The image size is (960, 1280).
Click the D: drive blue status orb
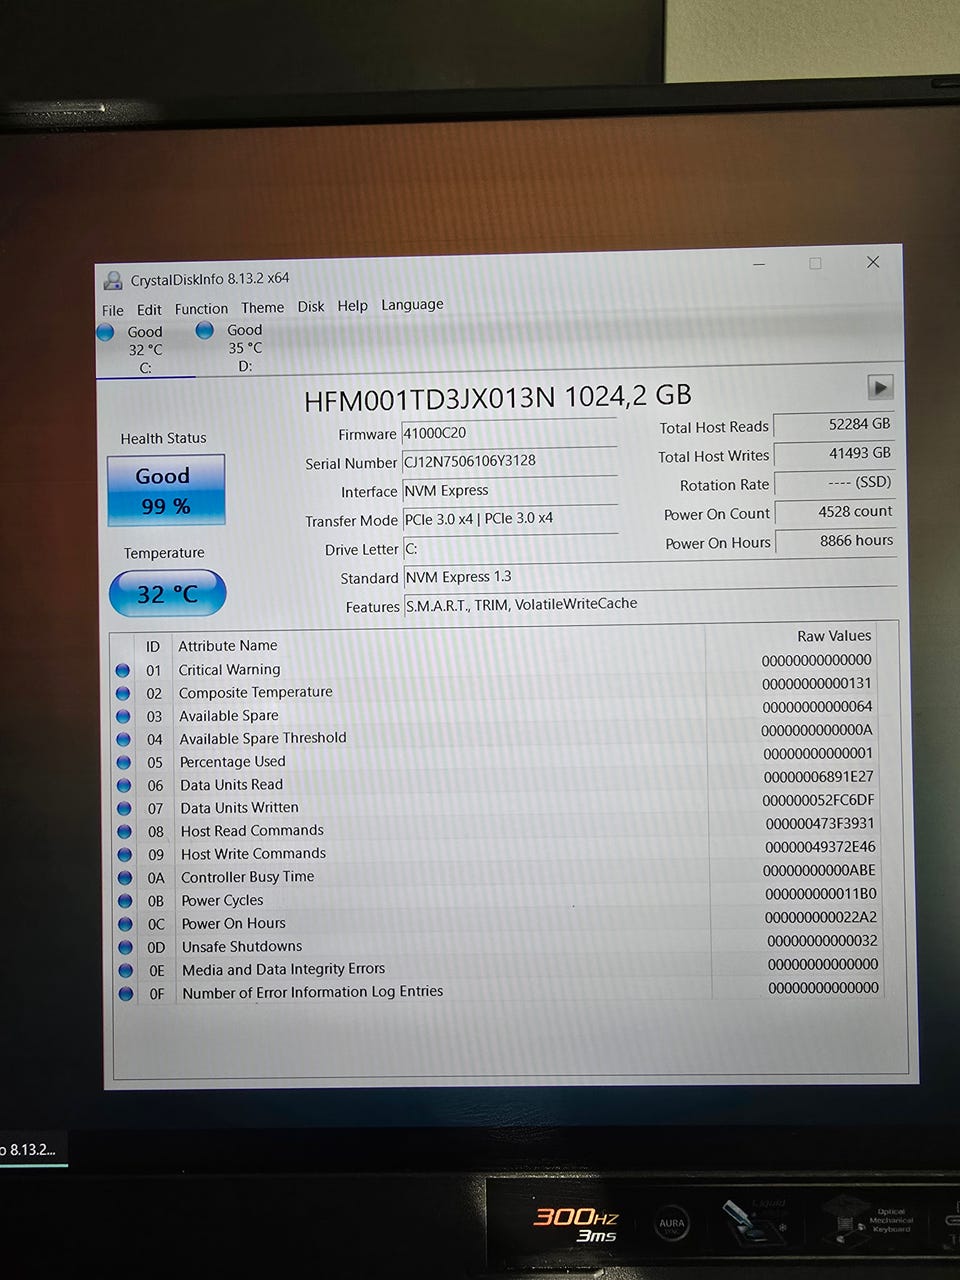pyautogui.click(x=205, y=330)
